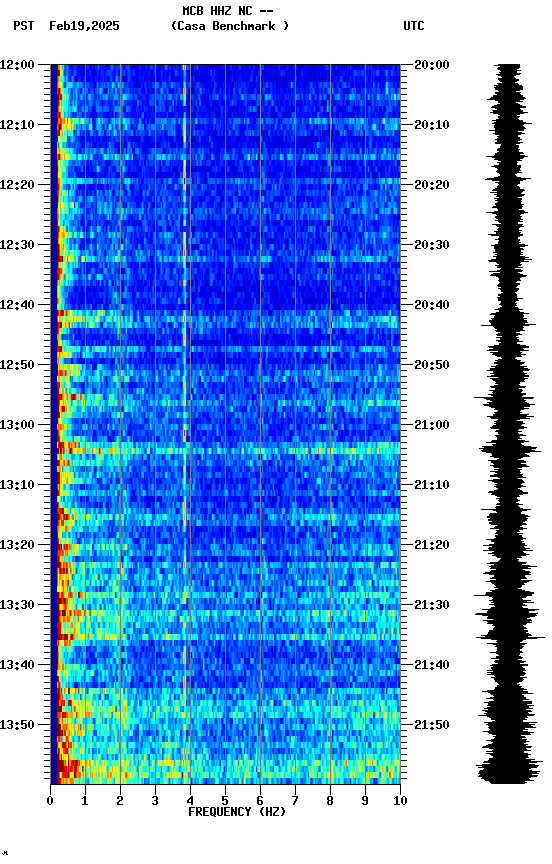
Task: Click the PST time label 12:40
Action: click(17, 305)
